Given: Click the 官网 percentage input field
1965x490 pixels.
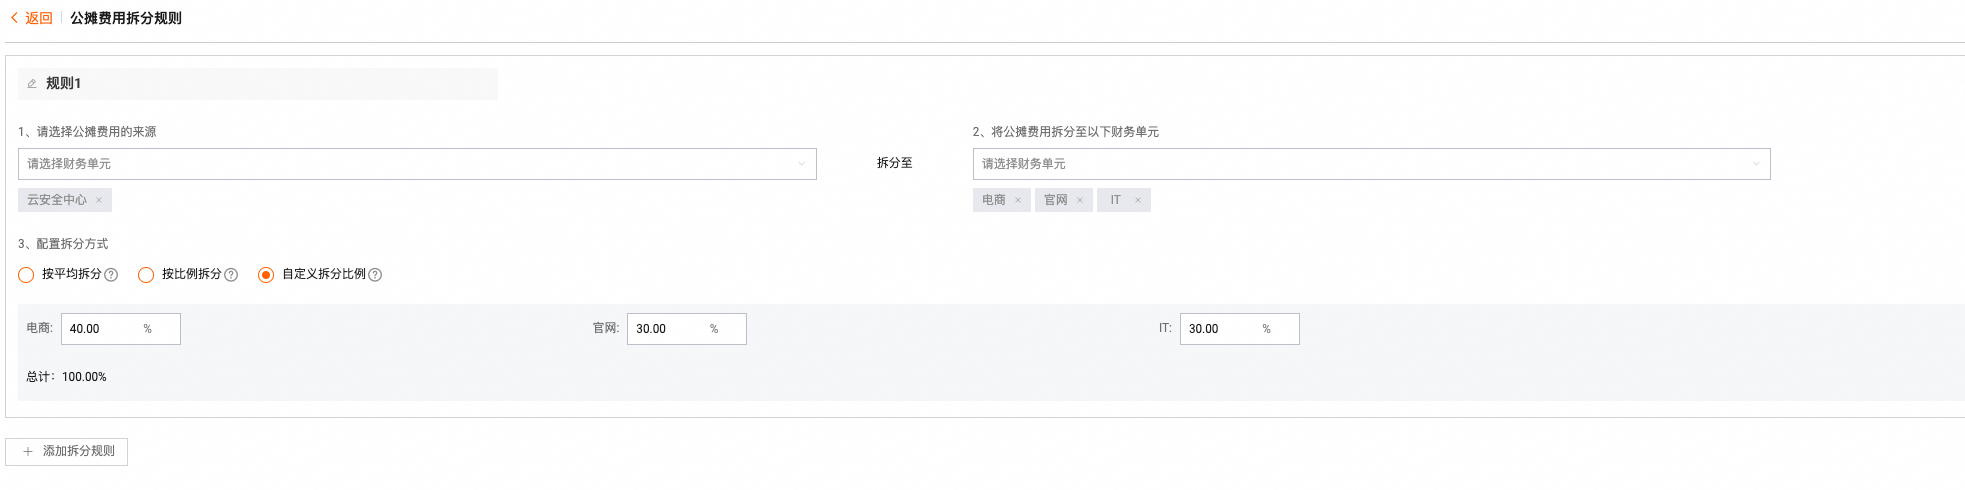Looking at the screenshot, I should 687,329.
